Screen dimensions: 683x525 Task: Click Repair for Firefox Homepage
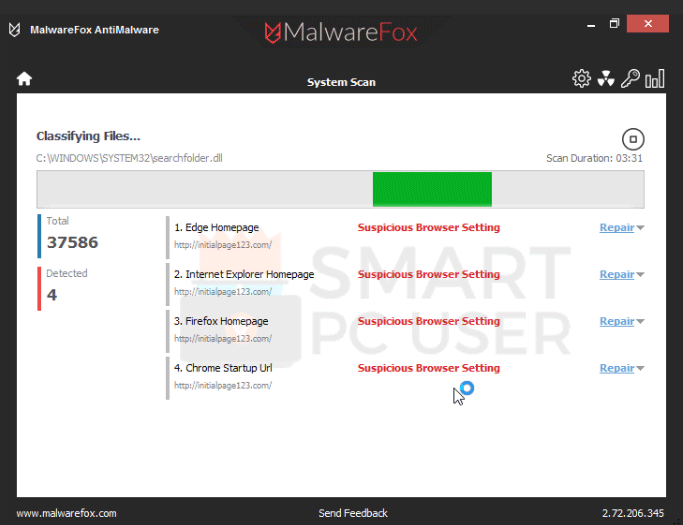click(617, 321)
